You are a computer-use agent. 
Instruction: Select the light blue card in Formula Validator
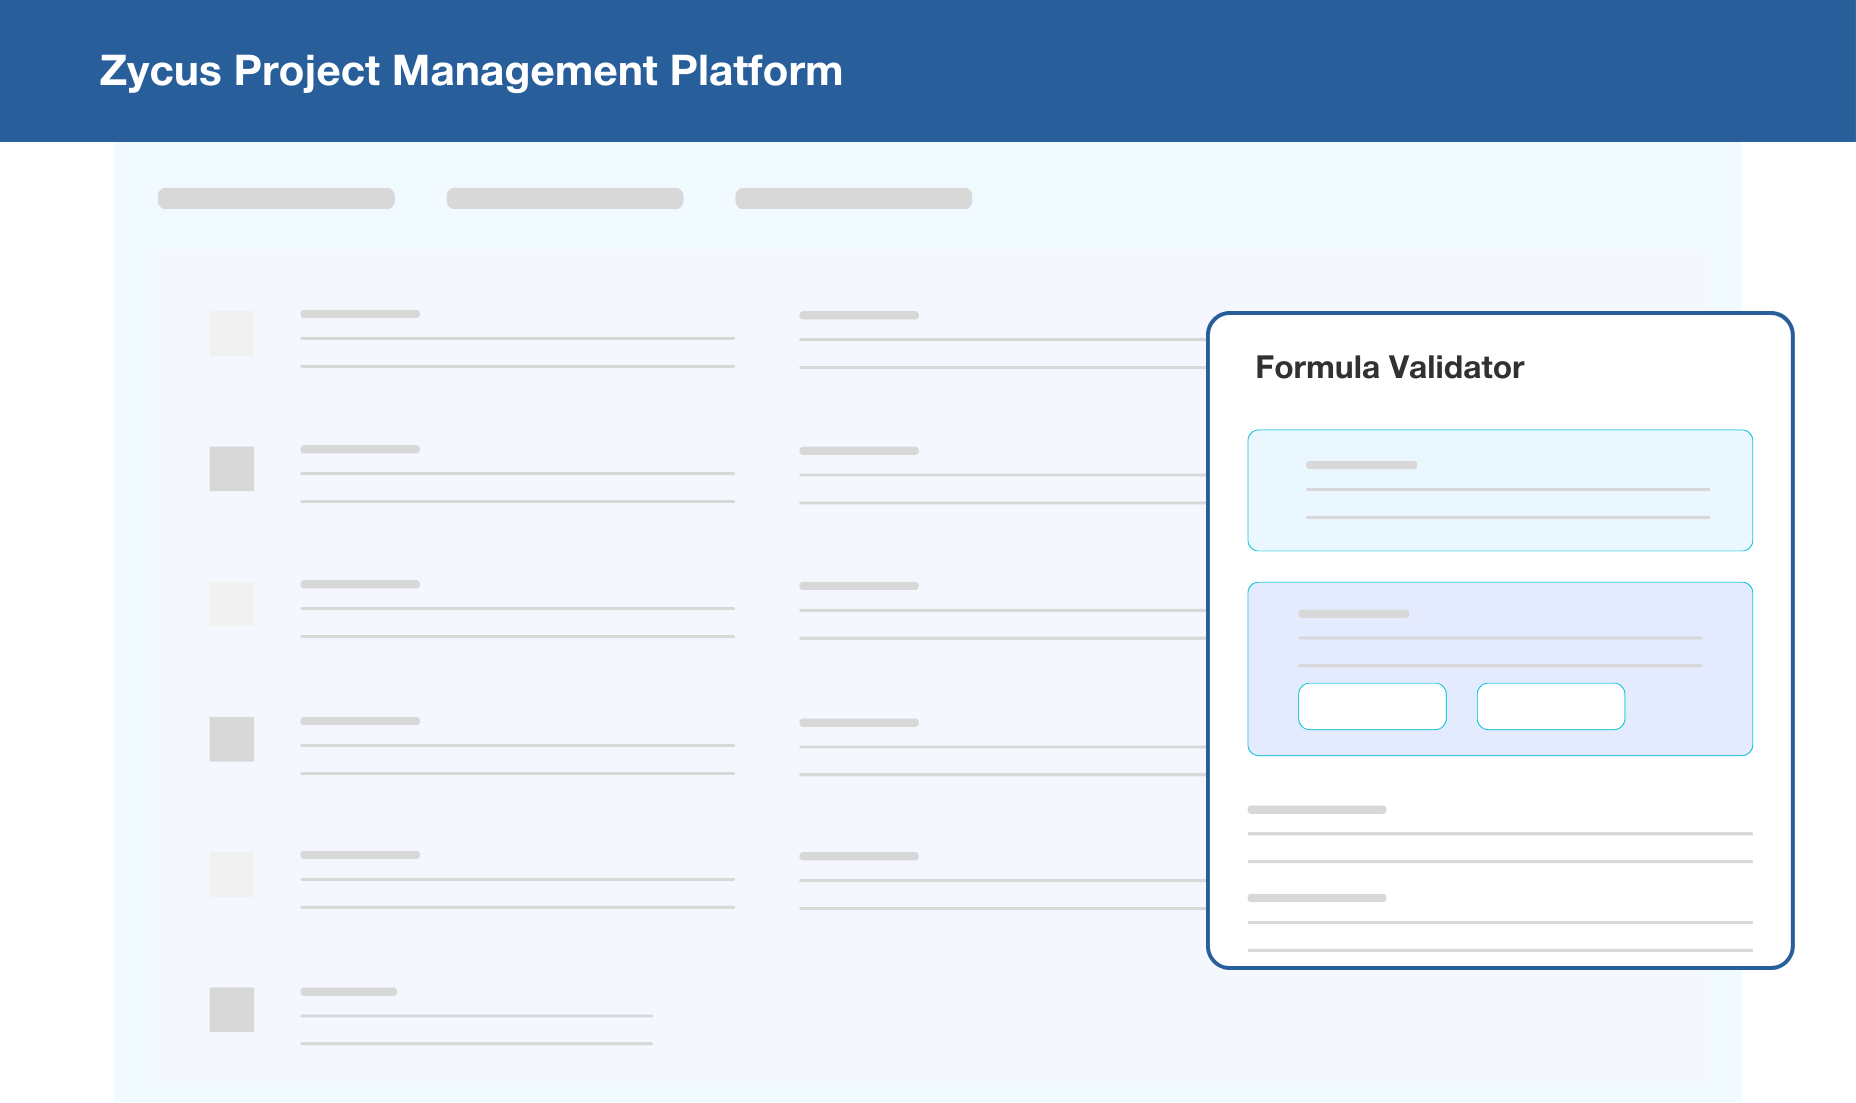point(1499,490)
